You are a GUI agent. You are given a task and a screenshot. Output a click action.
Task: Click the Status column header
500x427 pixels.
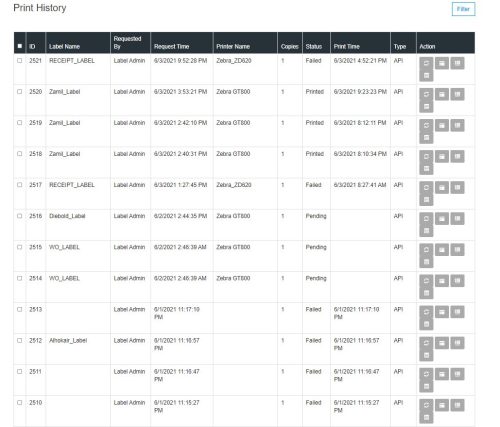314,46
